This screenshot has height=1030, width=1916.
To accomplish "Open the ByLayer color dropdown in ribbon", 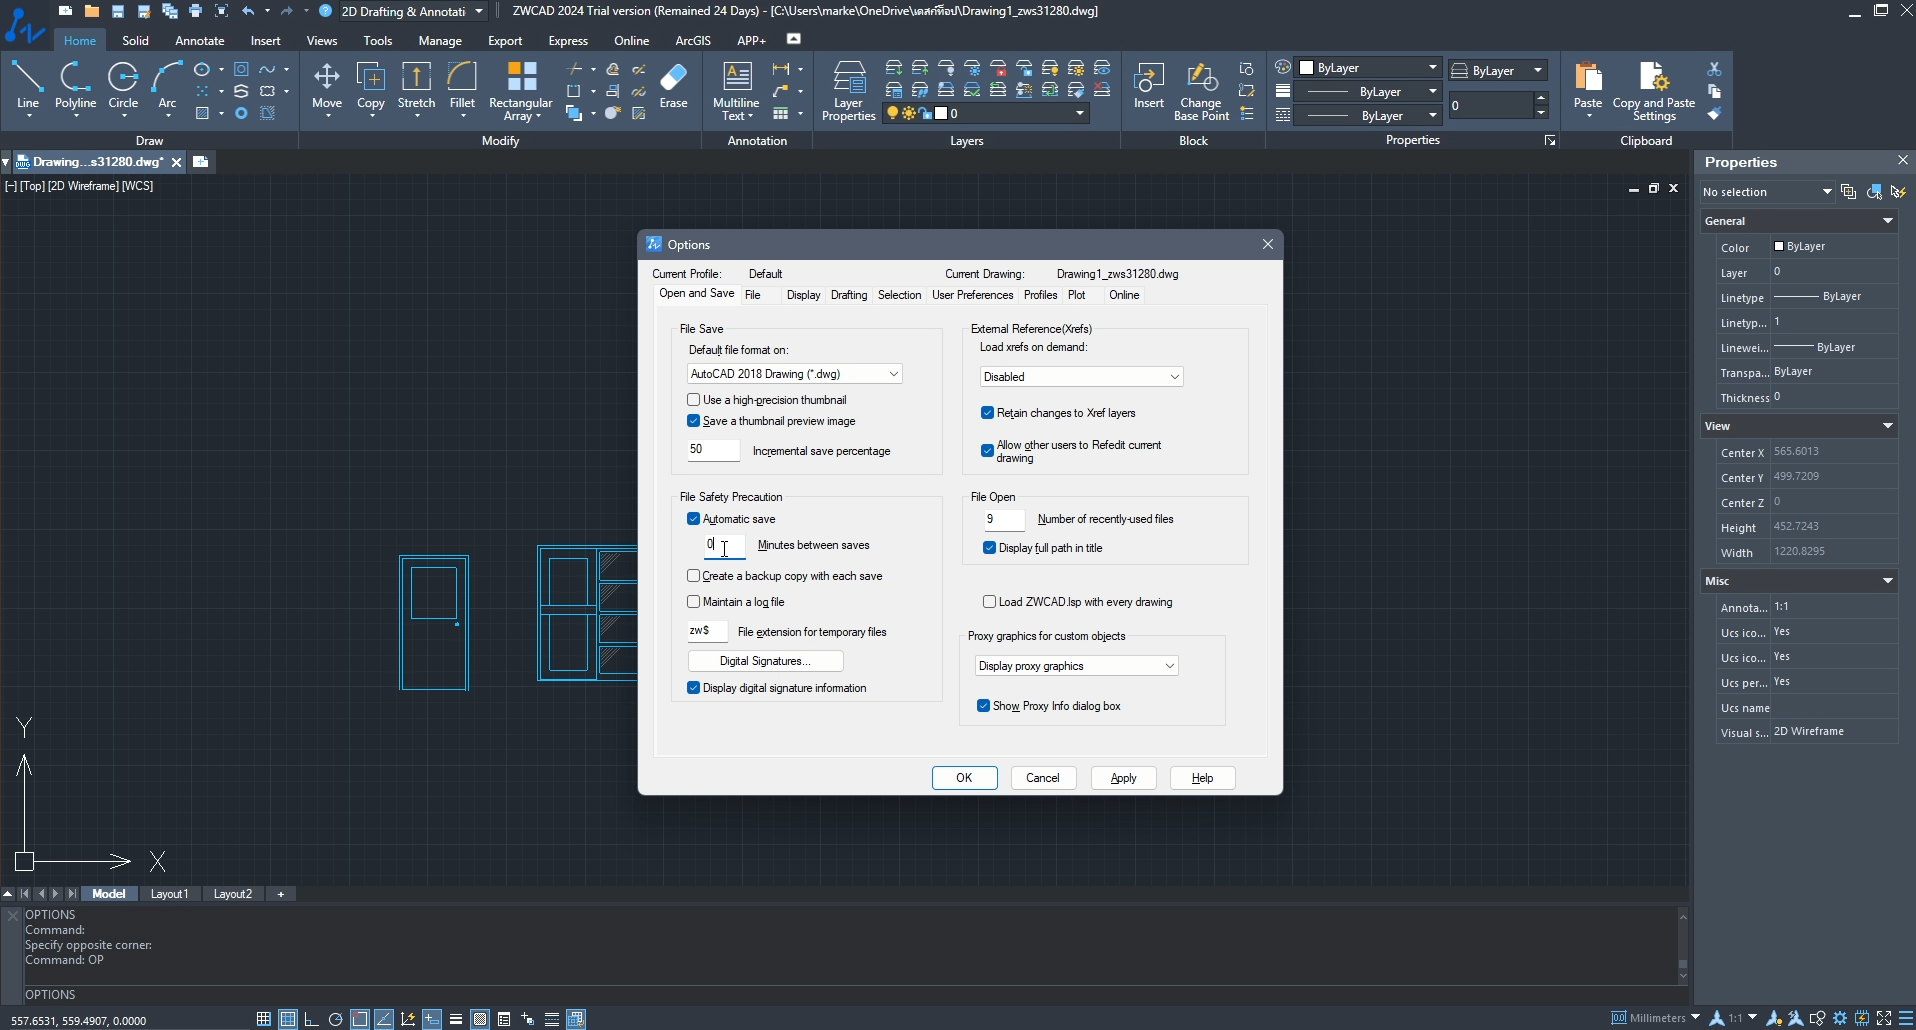I will 1369,68.
